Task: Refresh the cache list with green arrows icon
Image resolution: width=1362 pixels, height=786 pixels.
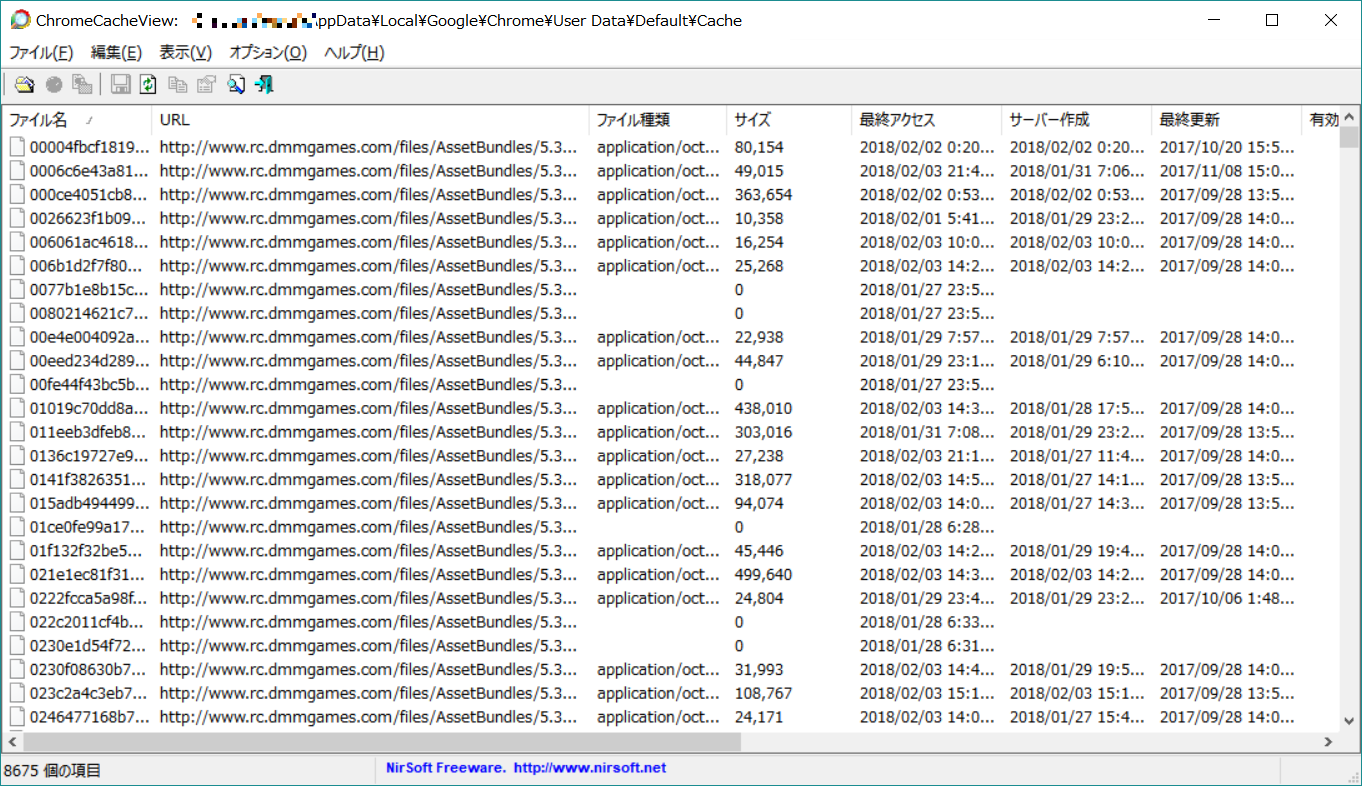Action: 149,85
